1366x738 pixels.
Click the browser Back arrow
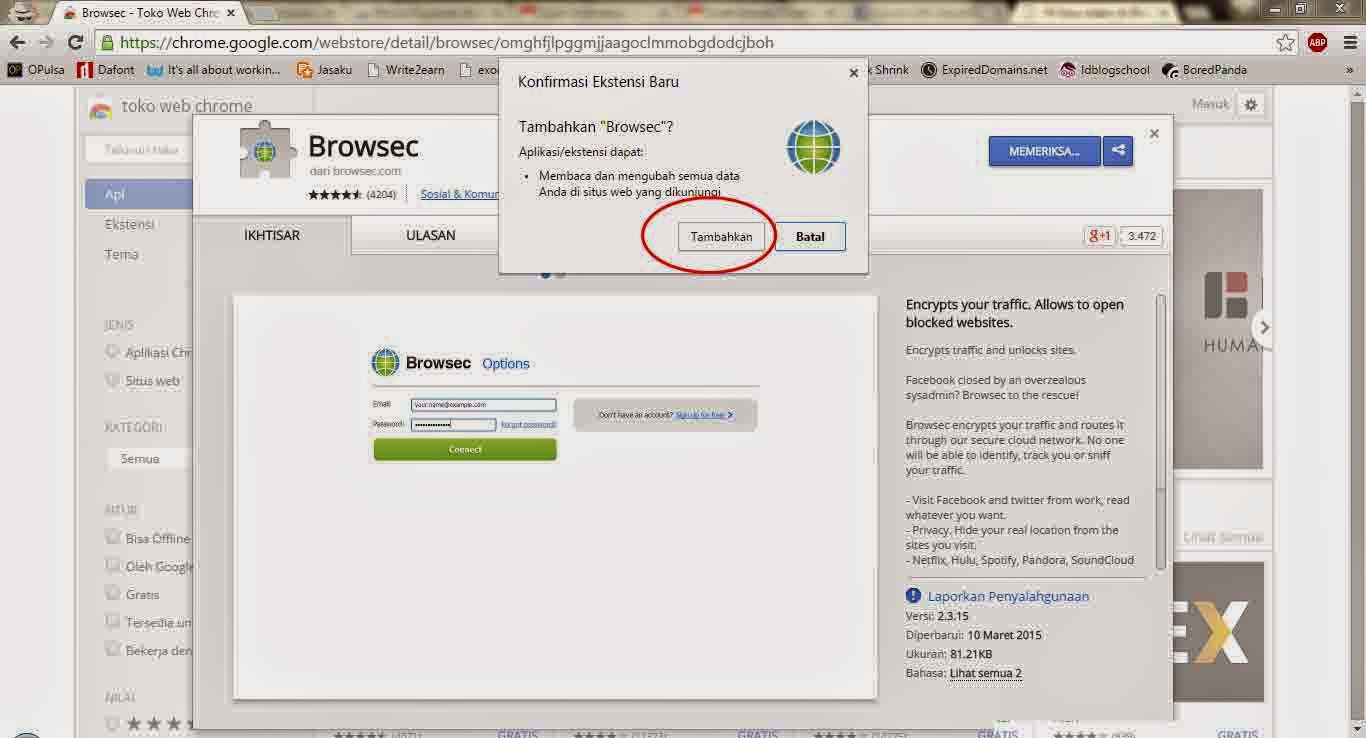(x=17, y=43)
